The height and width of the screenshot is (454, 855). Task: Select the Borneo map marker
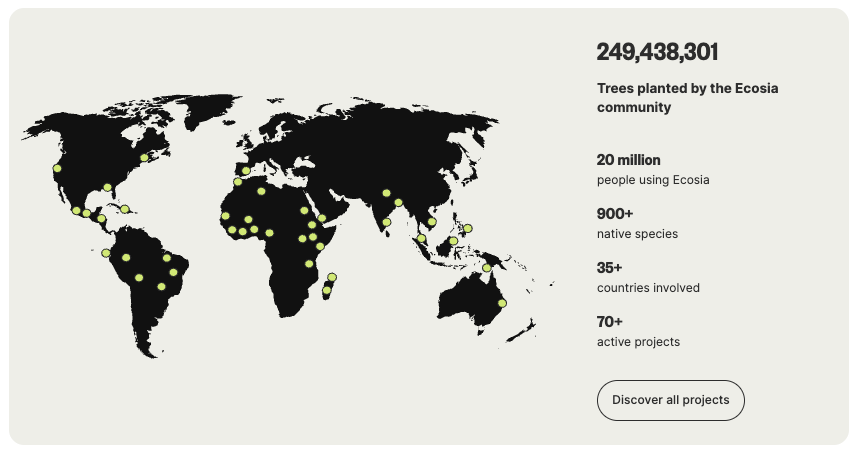(x=453, y=241)
